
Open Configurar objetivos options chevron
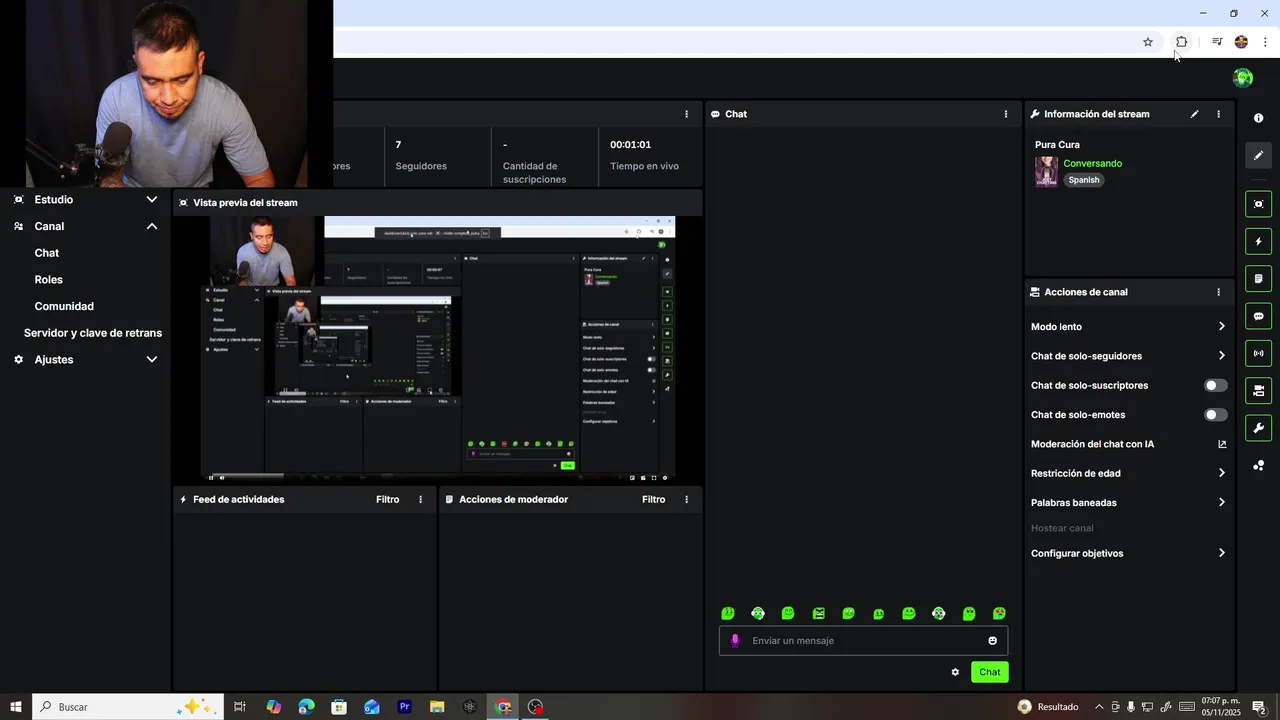[1222, 553]
